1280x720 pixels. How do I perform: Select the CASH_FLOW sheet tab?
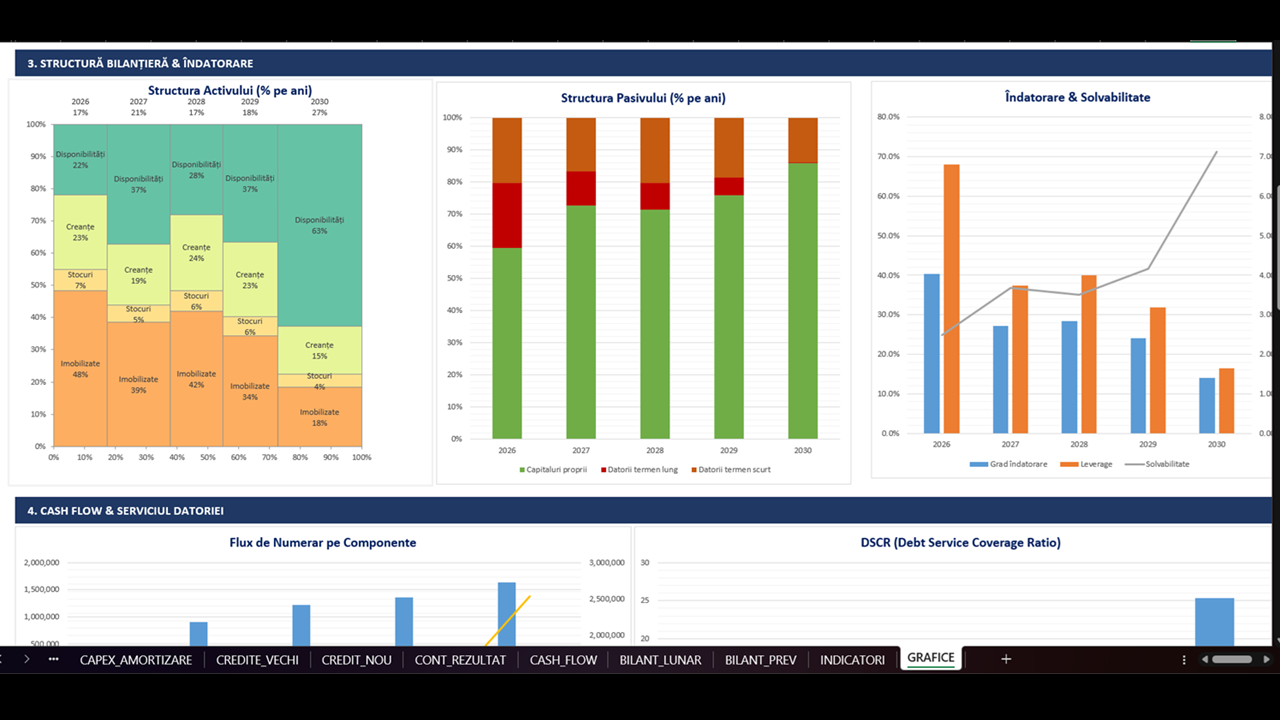[x=563, y=660]
